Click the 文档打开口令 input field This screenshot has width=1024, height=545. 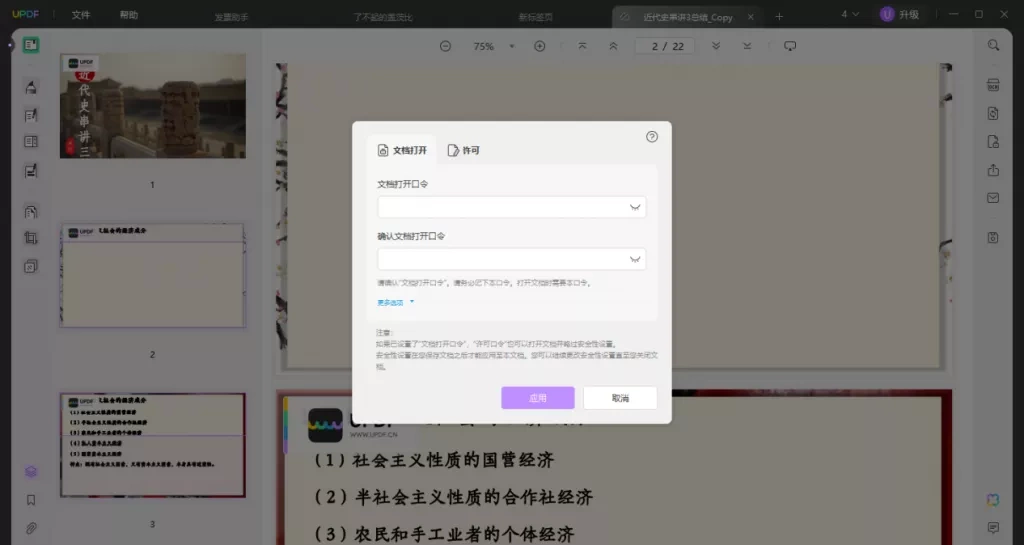[511, 208]
